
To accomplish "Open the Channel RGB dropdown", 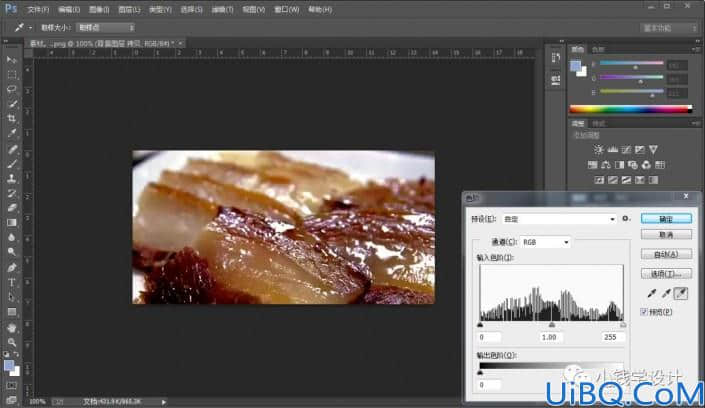I will (x=545, y=242).
